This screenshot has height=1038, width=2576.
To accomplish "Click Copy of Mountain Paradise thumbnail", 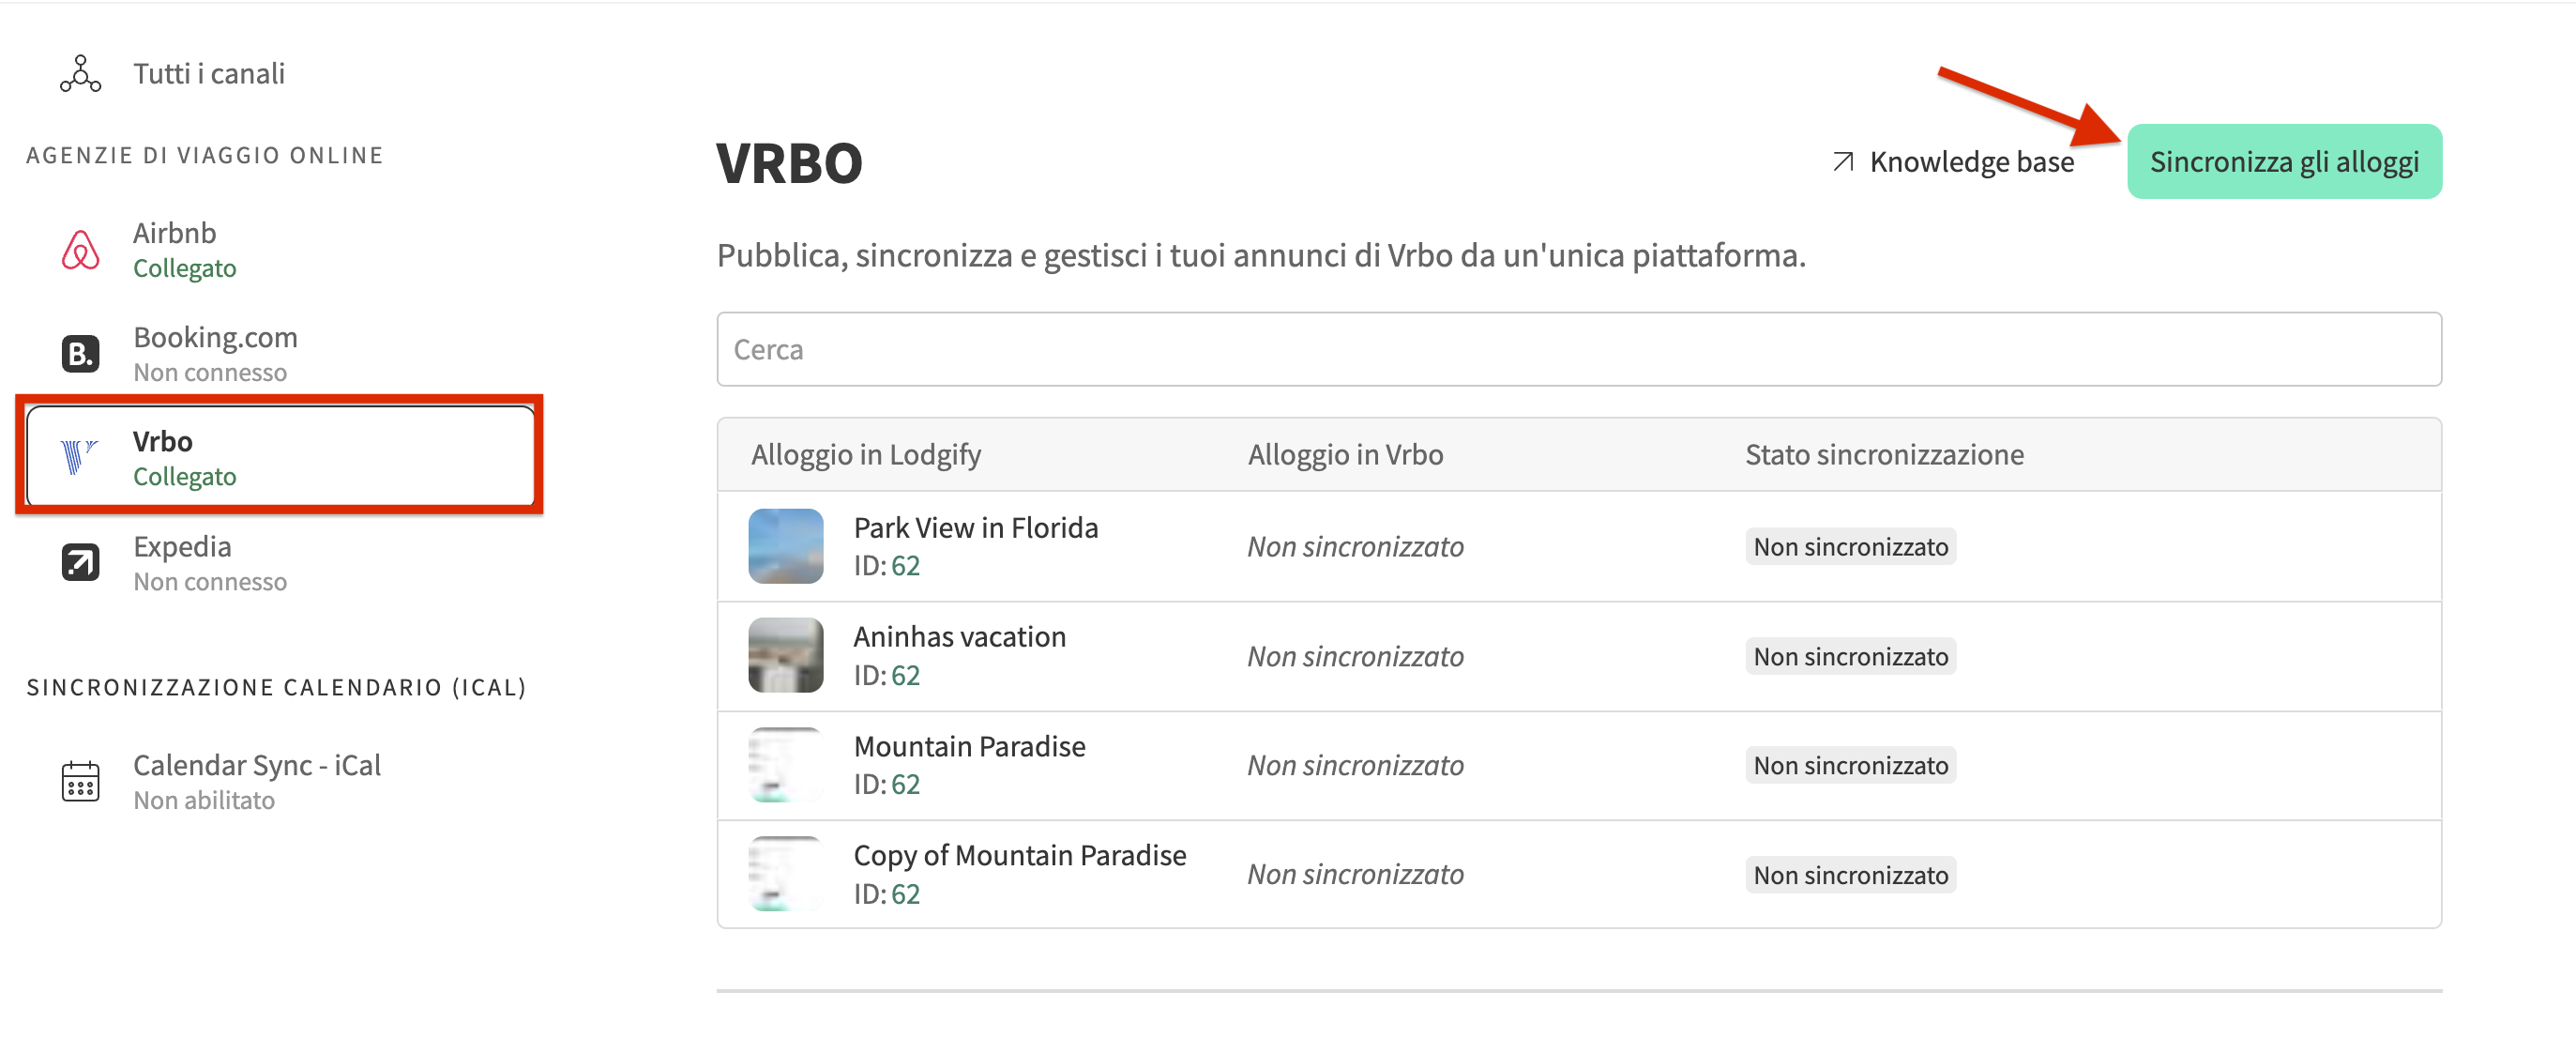I will [785, 874].
